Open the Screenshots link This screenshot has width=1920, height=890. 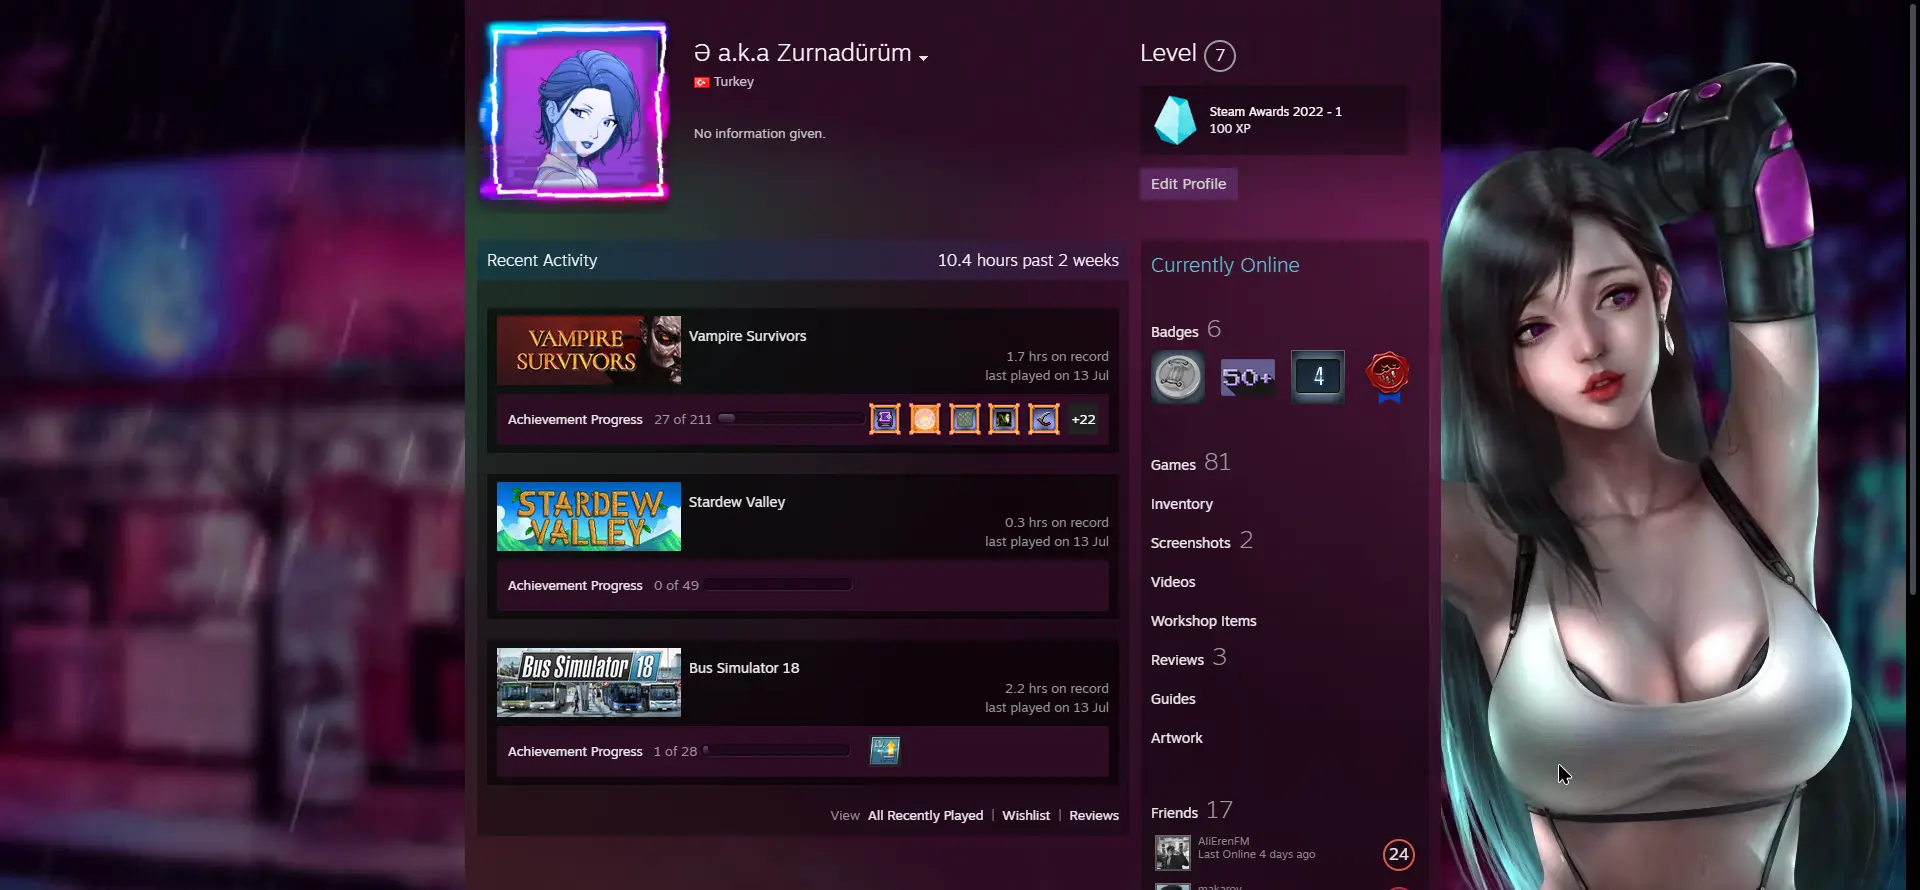click(x=1202, y=541)
